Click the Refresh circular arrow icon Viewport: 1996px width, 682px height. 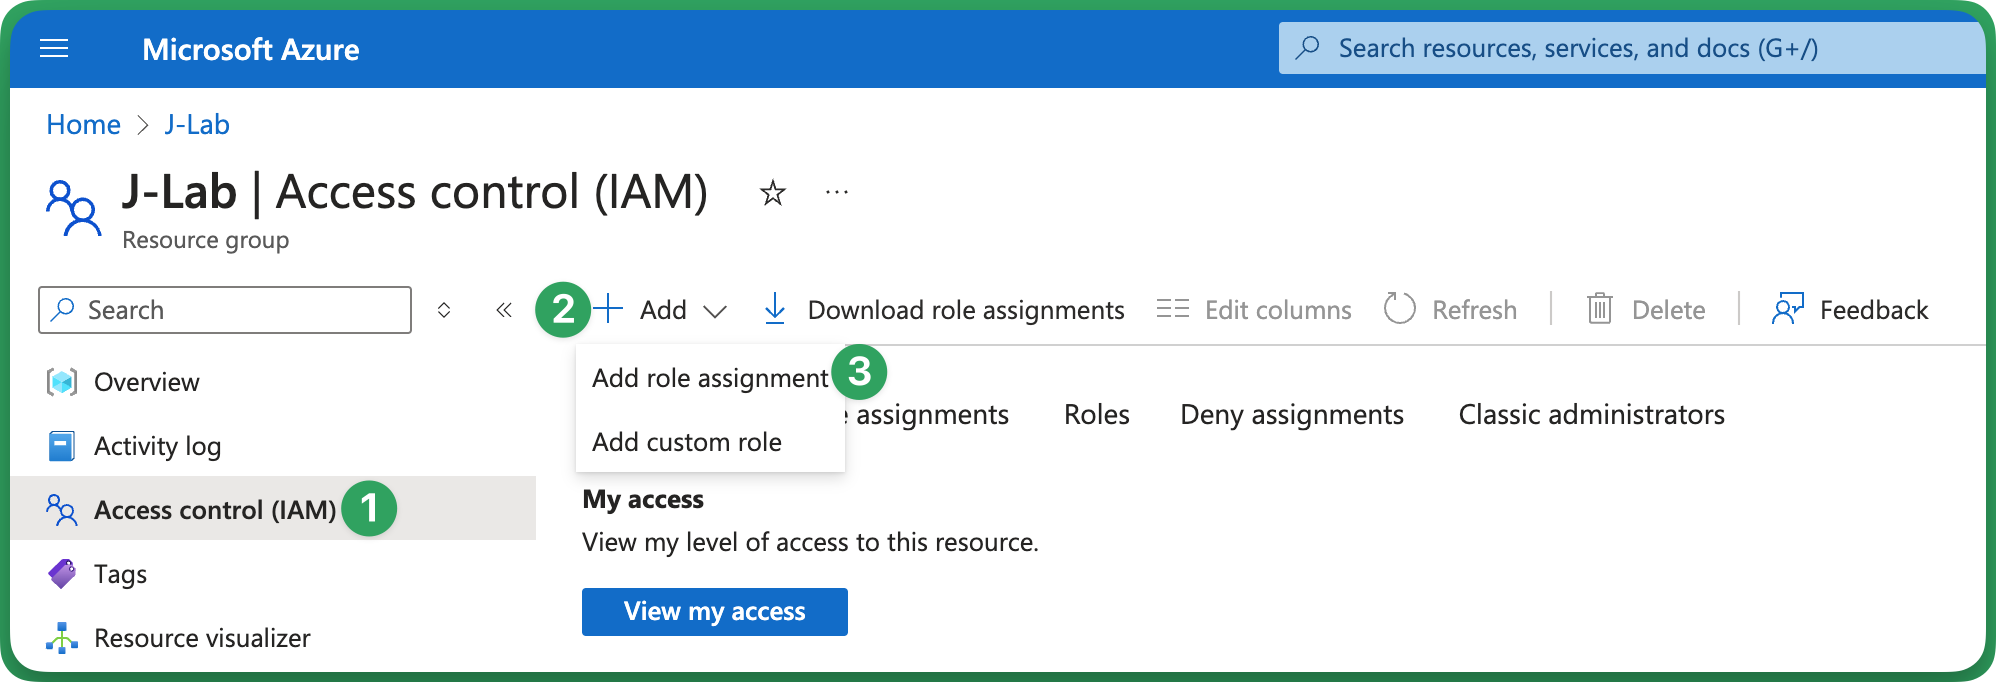tap(1399, 310)
